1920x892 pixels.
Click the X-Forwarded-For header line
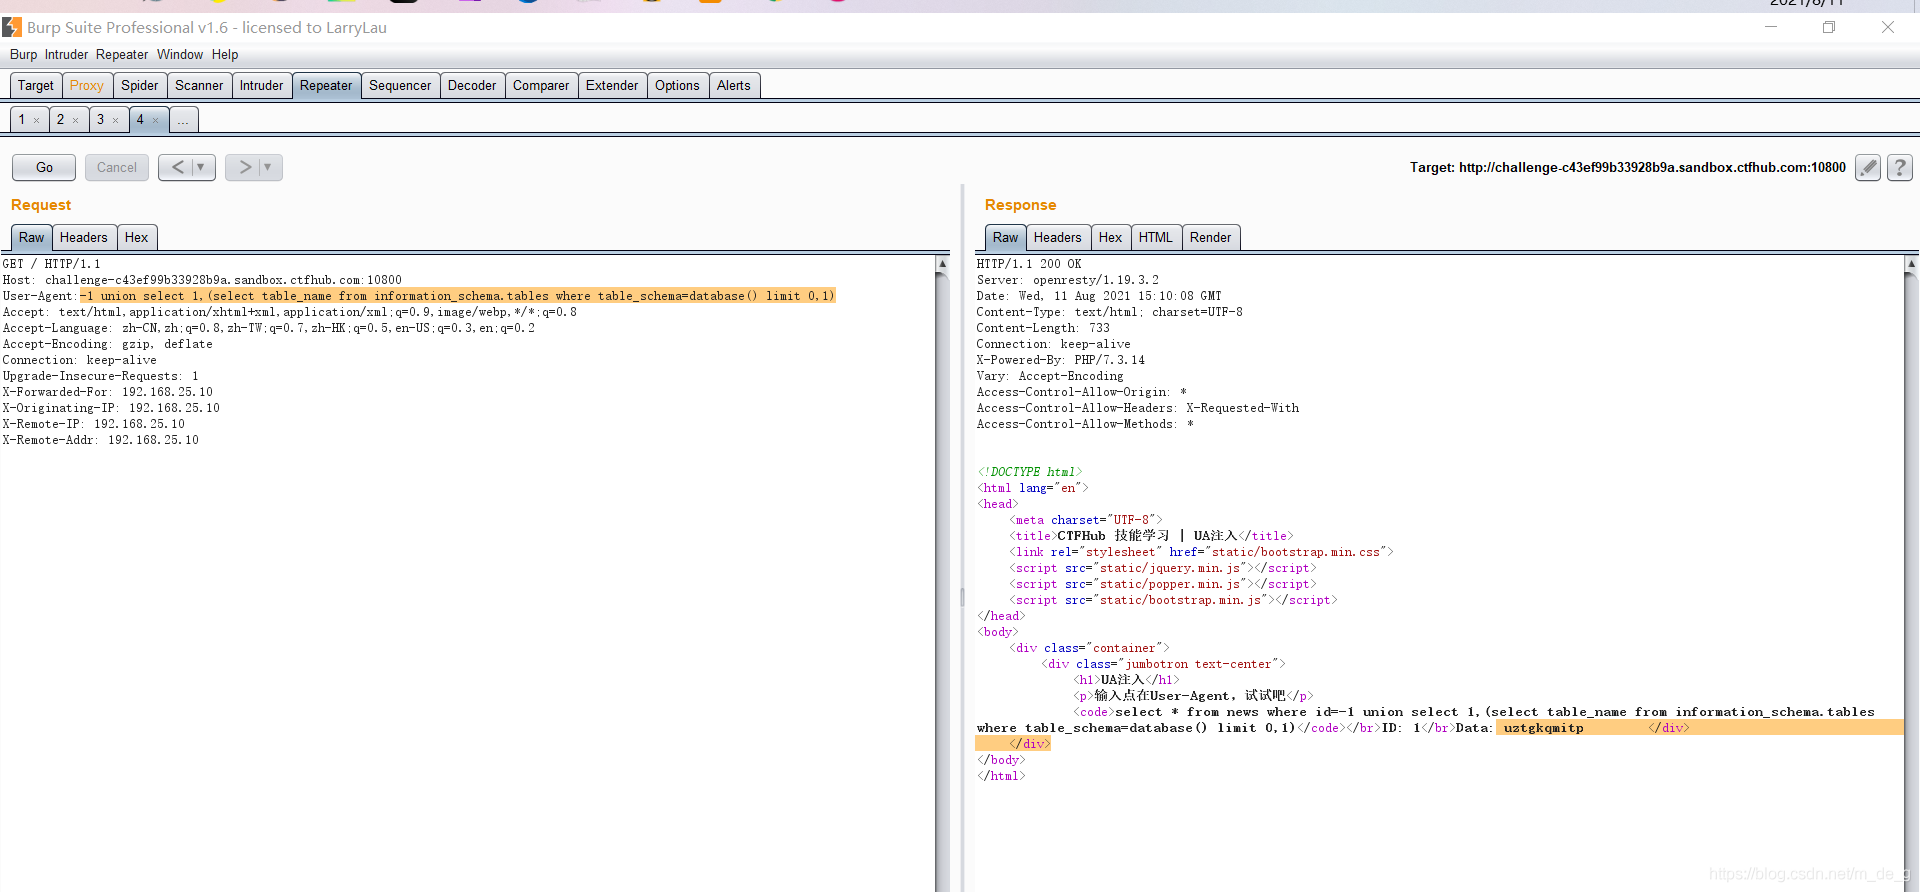(x=108, y=392)
